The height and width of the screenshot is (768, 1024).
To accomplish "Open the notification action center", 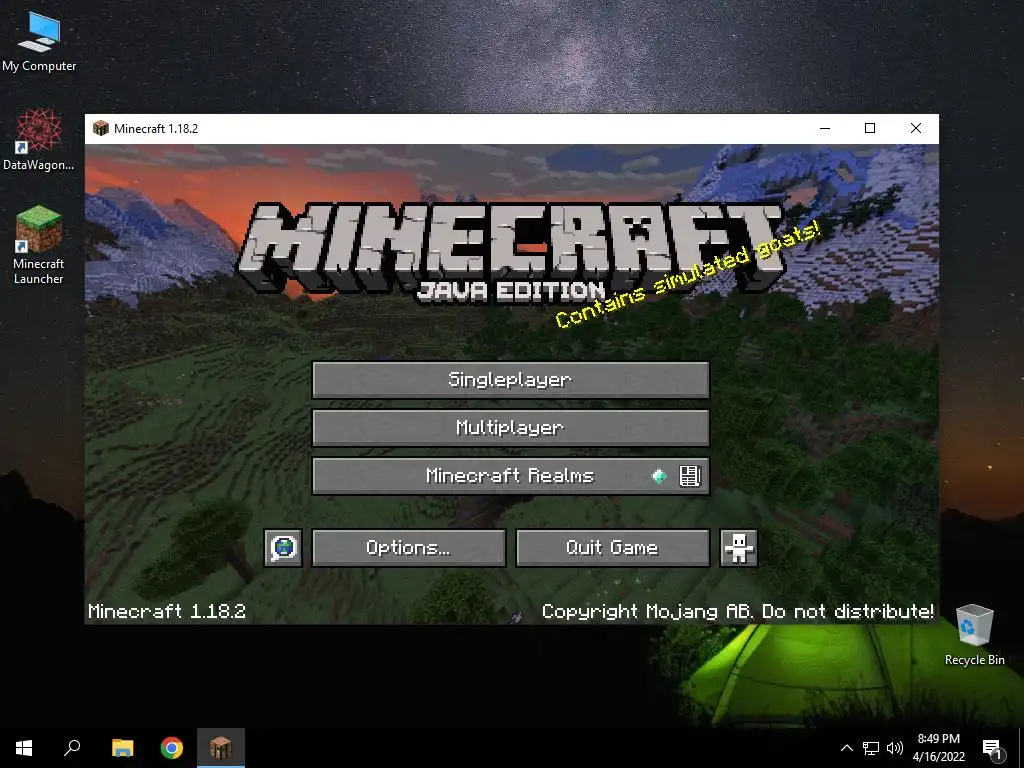I will [993, 748].
